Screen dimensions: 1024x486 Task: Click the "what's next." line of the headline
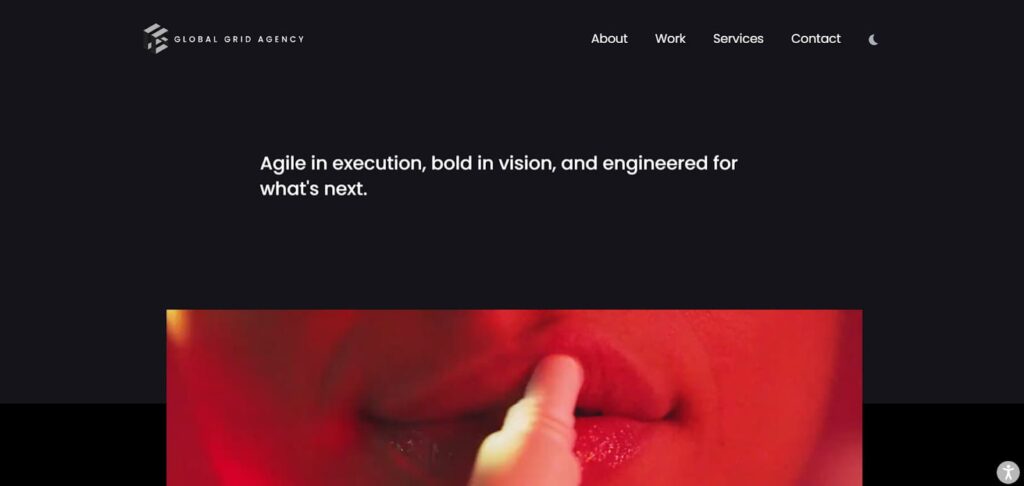(313, 189)
